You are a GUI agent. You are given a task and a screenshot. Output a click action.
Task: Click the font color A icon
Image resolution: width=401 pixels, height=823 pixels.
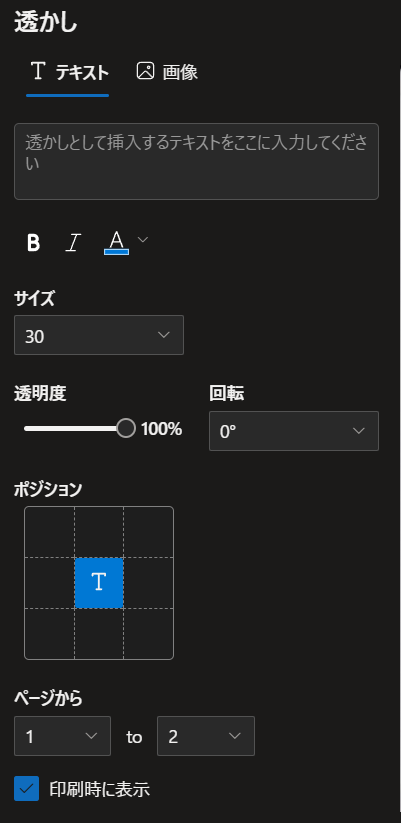point(117,242)
